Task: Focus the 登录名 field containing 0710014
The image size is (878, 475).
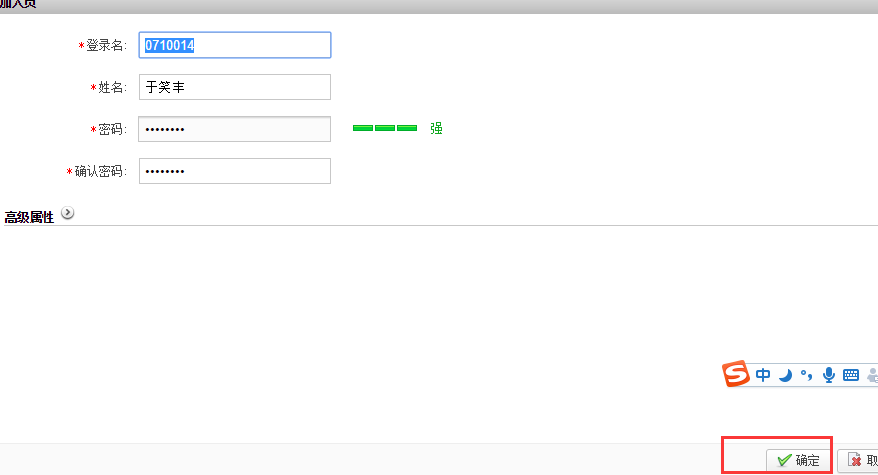Action: click(234, 45)
